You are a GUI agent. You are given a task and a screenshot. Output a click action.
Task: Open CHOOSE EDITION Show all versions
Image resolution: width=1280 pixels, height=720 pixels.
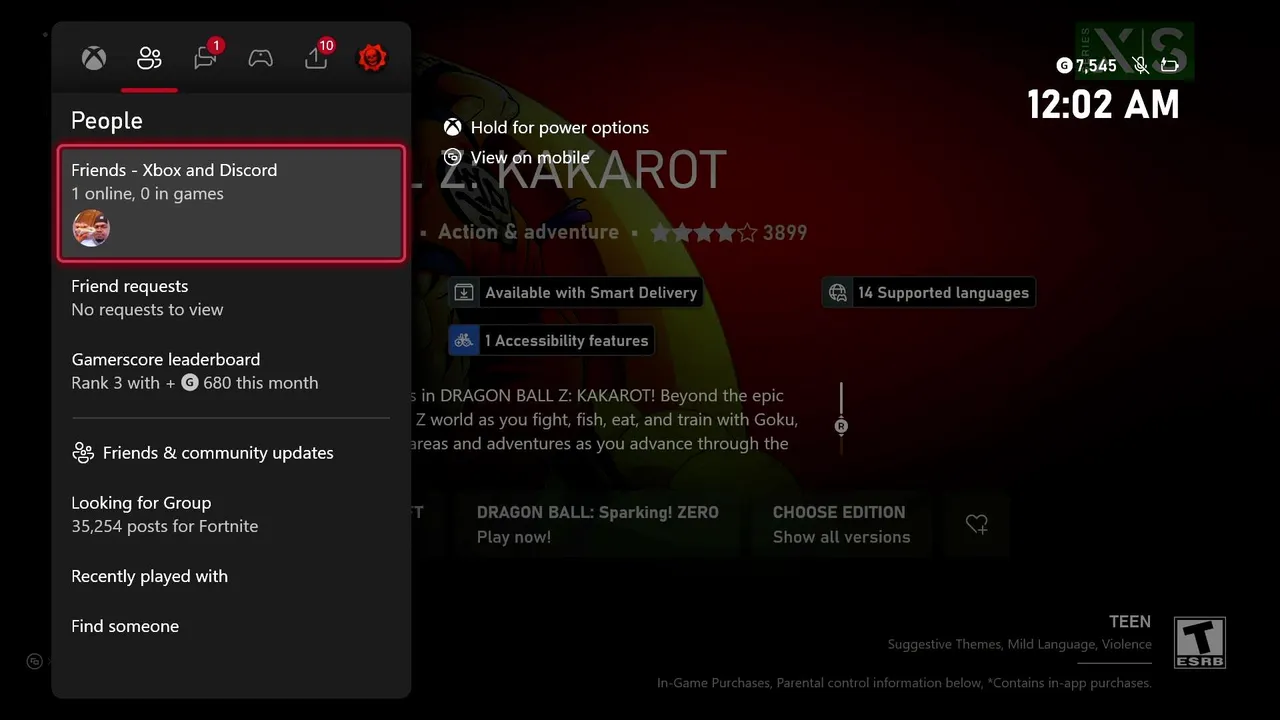(x=841, y=524)
